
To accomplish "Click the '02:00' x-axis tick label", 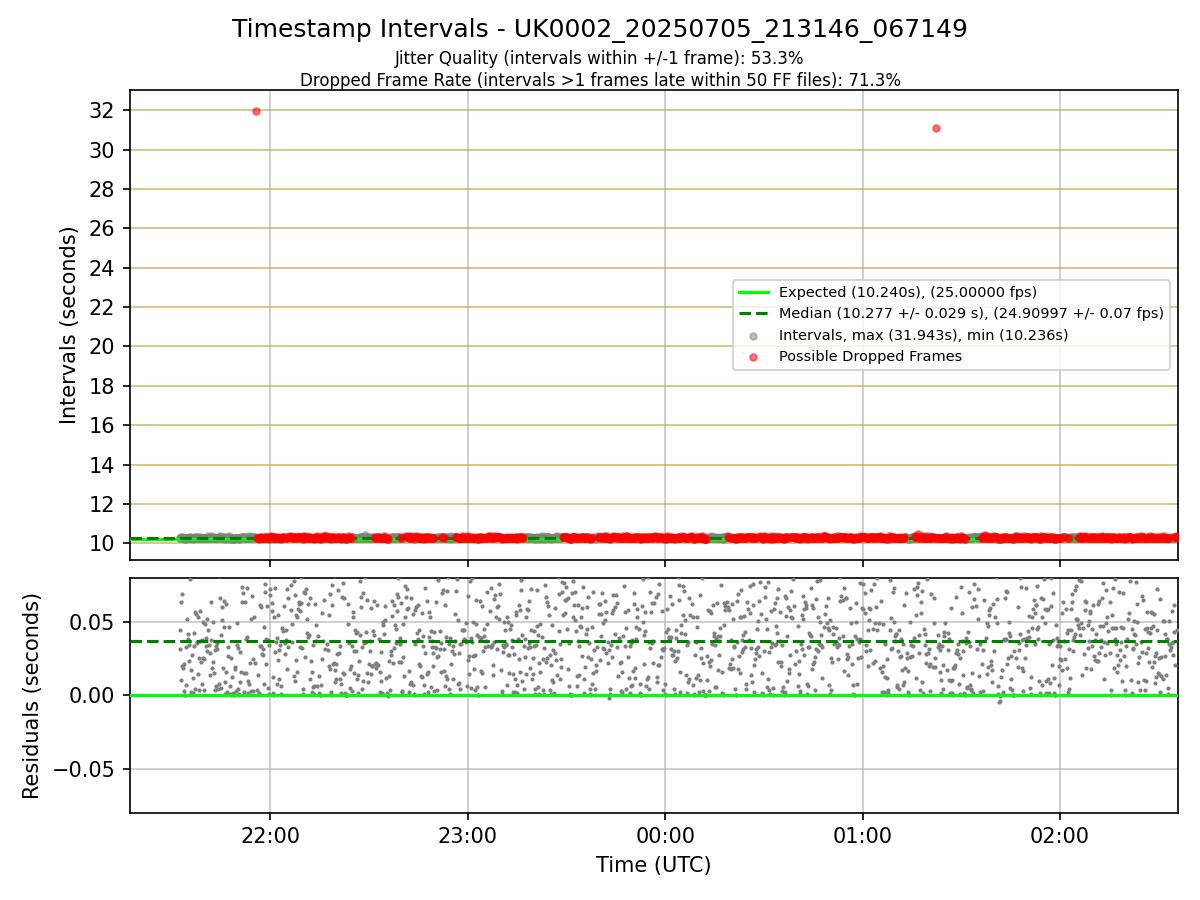I will (x=1060, y=834).
